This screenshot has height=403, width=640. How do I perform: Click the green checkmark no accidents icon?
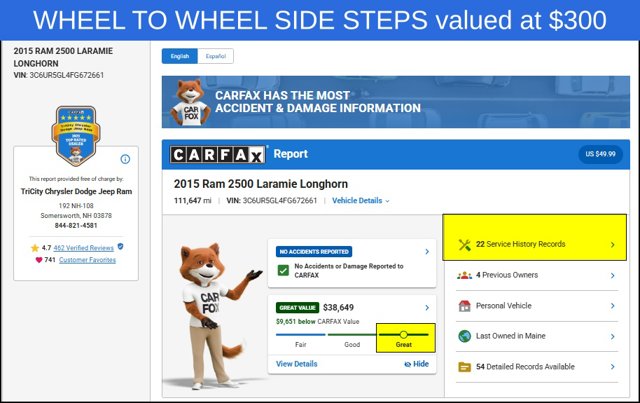point(283,270)
